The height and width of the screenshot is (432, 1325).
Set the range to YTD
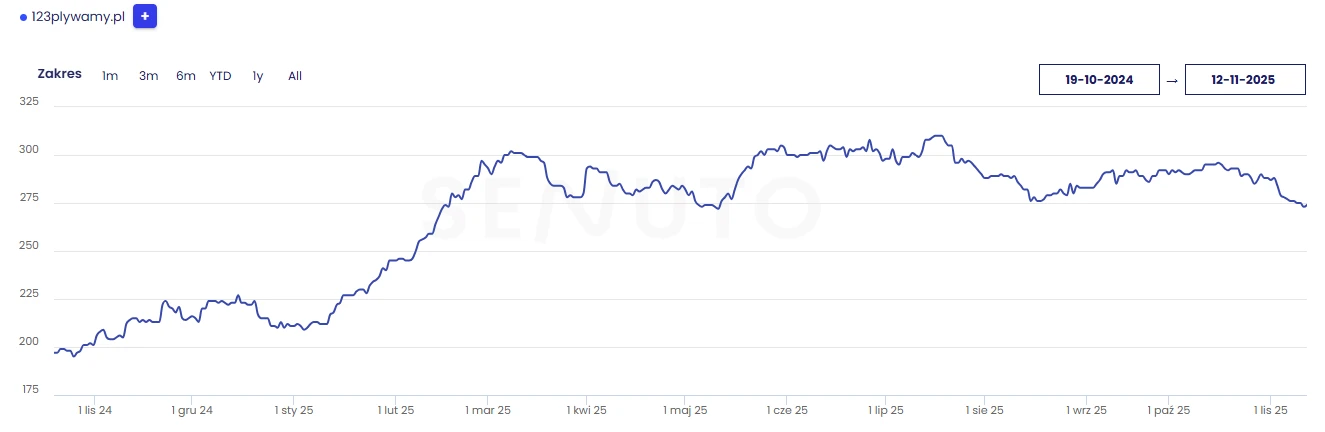click(x=220, y=76)
